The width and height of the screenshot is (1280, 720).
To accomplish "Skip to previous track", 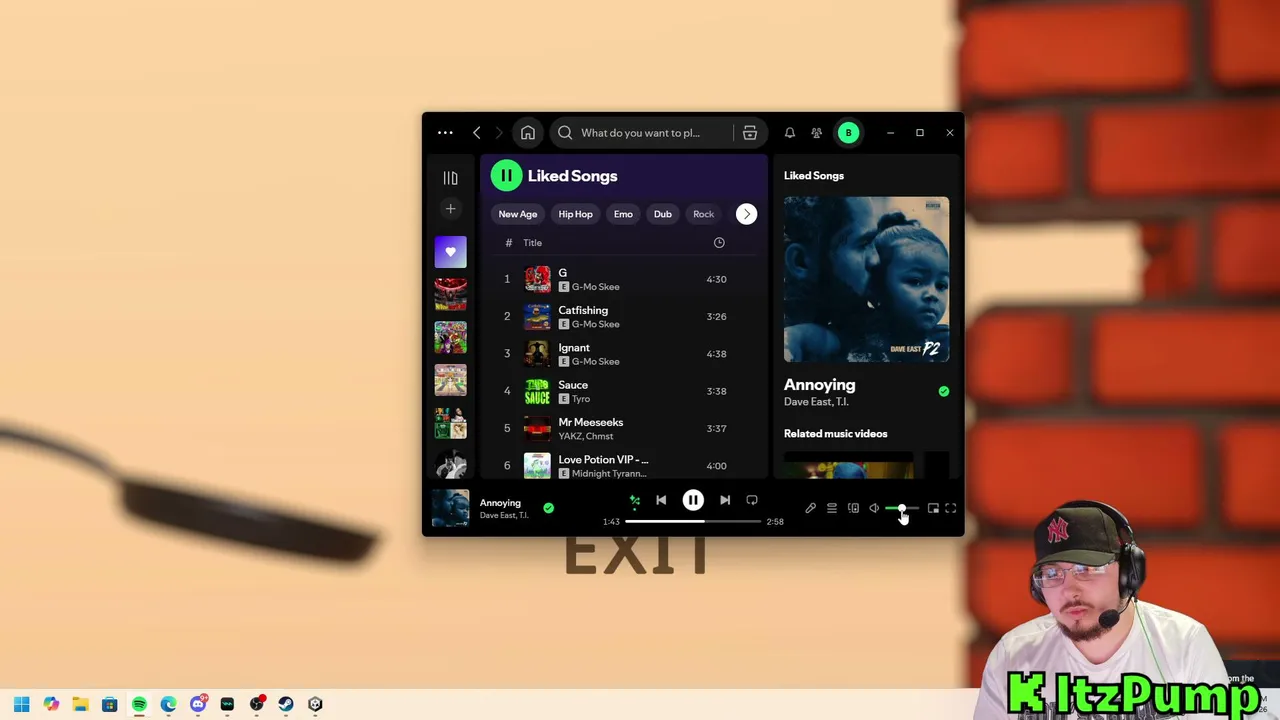I will pyautogui.click(x=661, y=501).
